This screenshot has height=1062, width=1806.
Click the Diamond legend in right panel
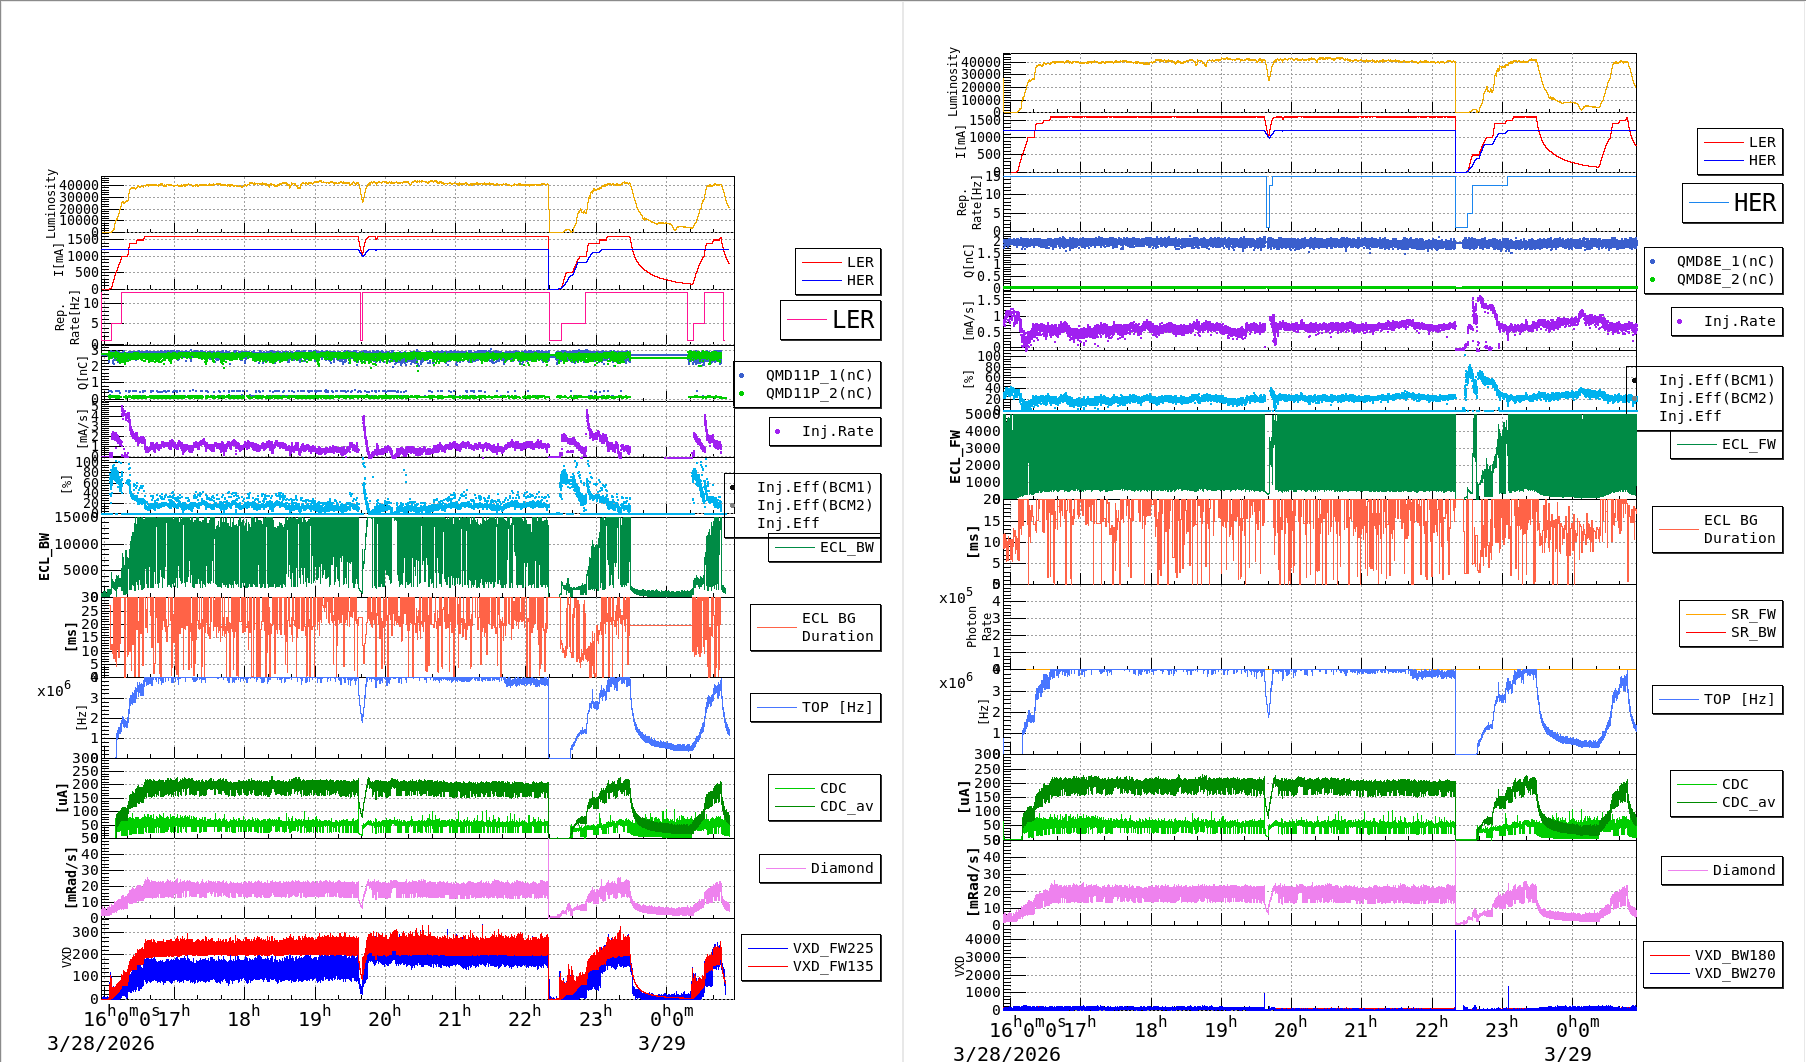(1724, 870)
